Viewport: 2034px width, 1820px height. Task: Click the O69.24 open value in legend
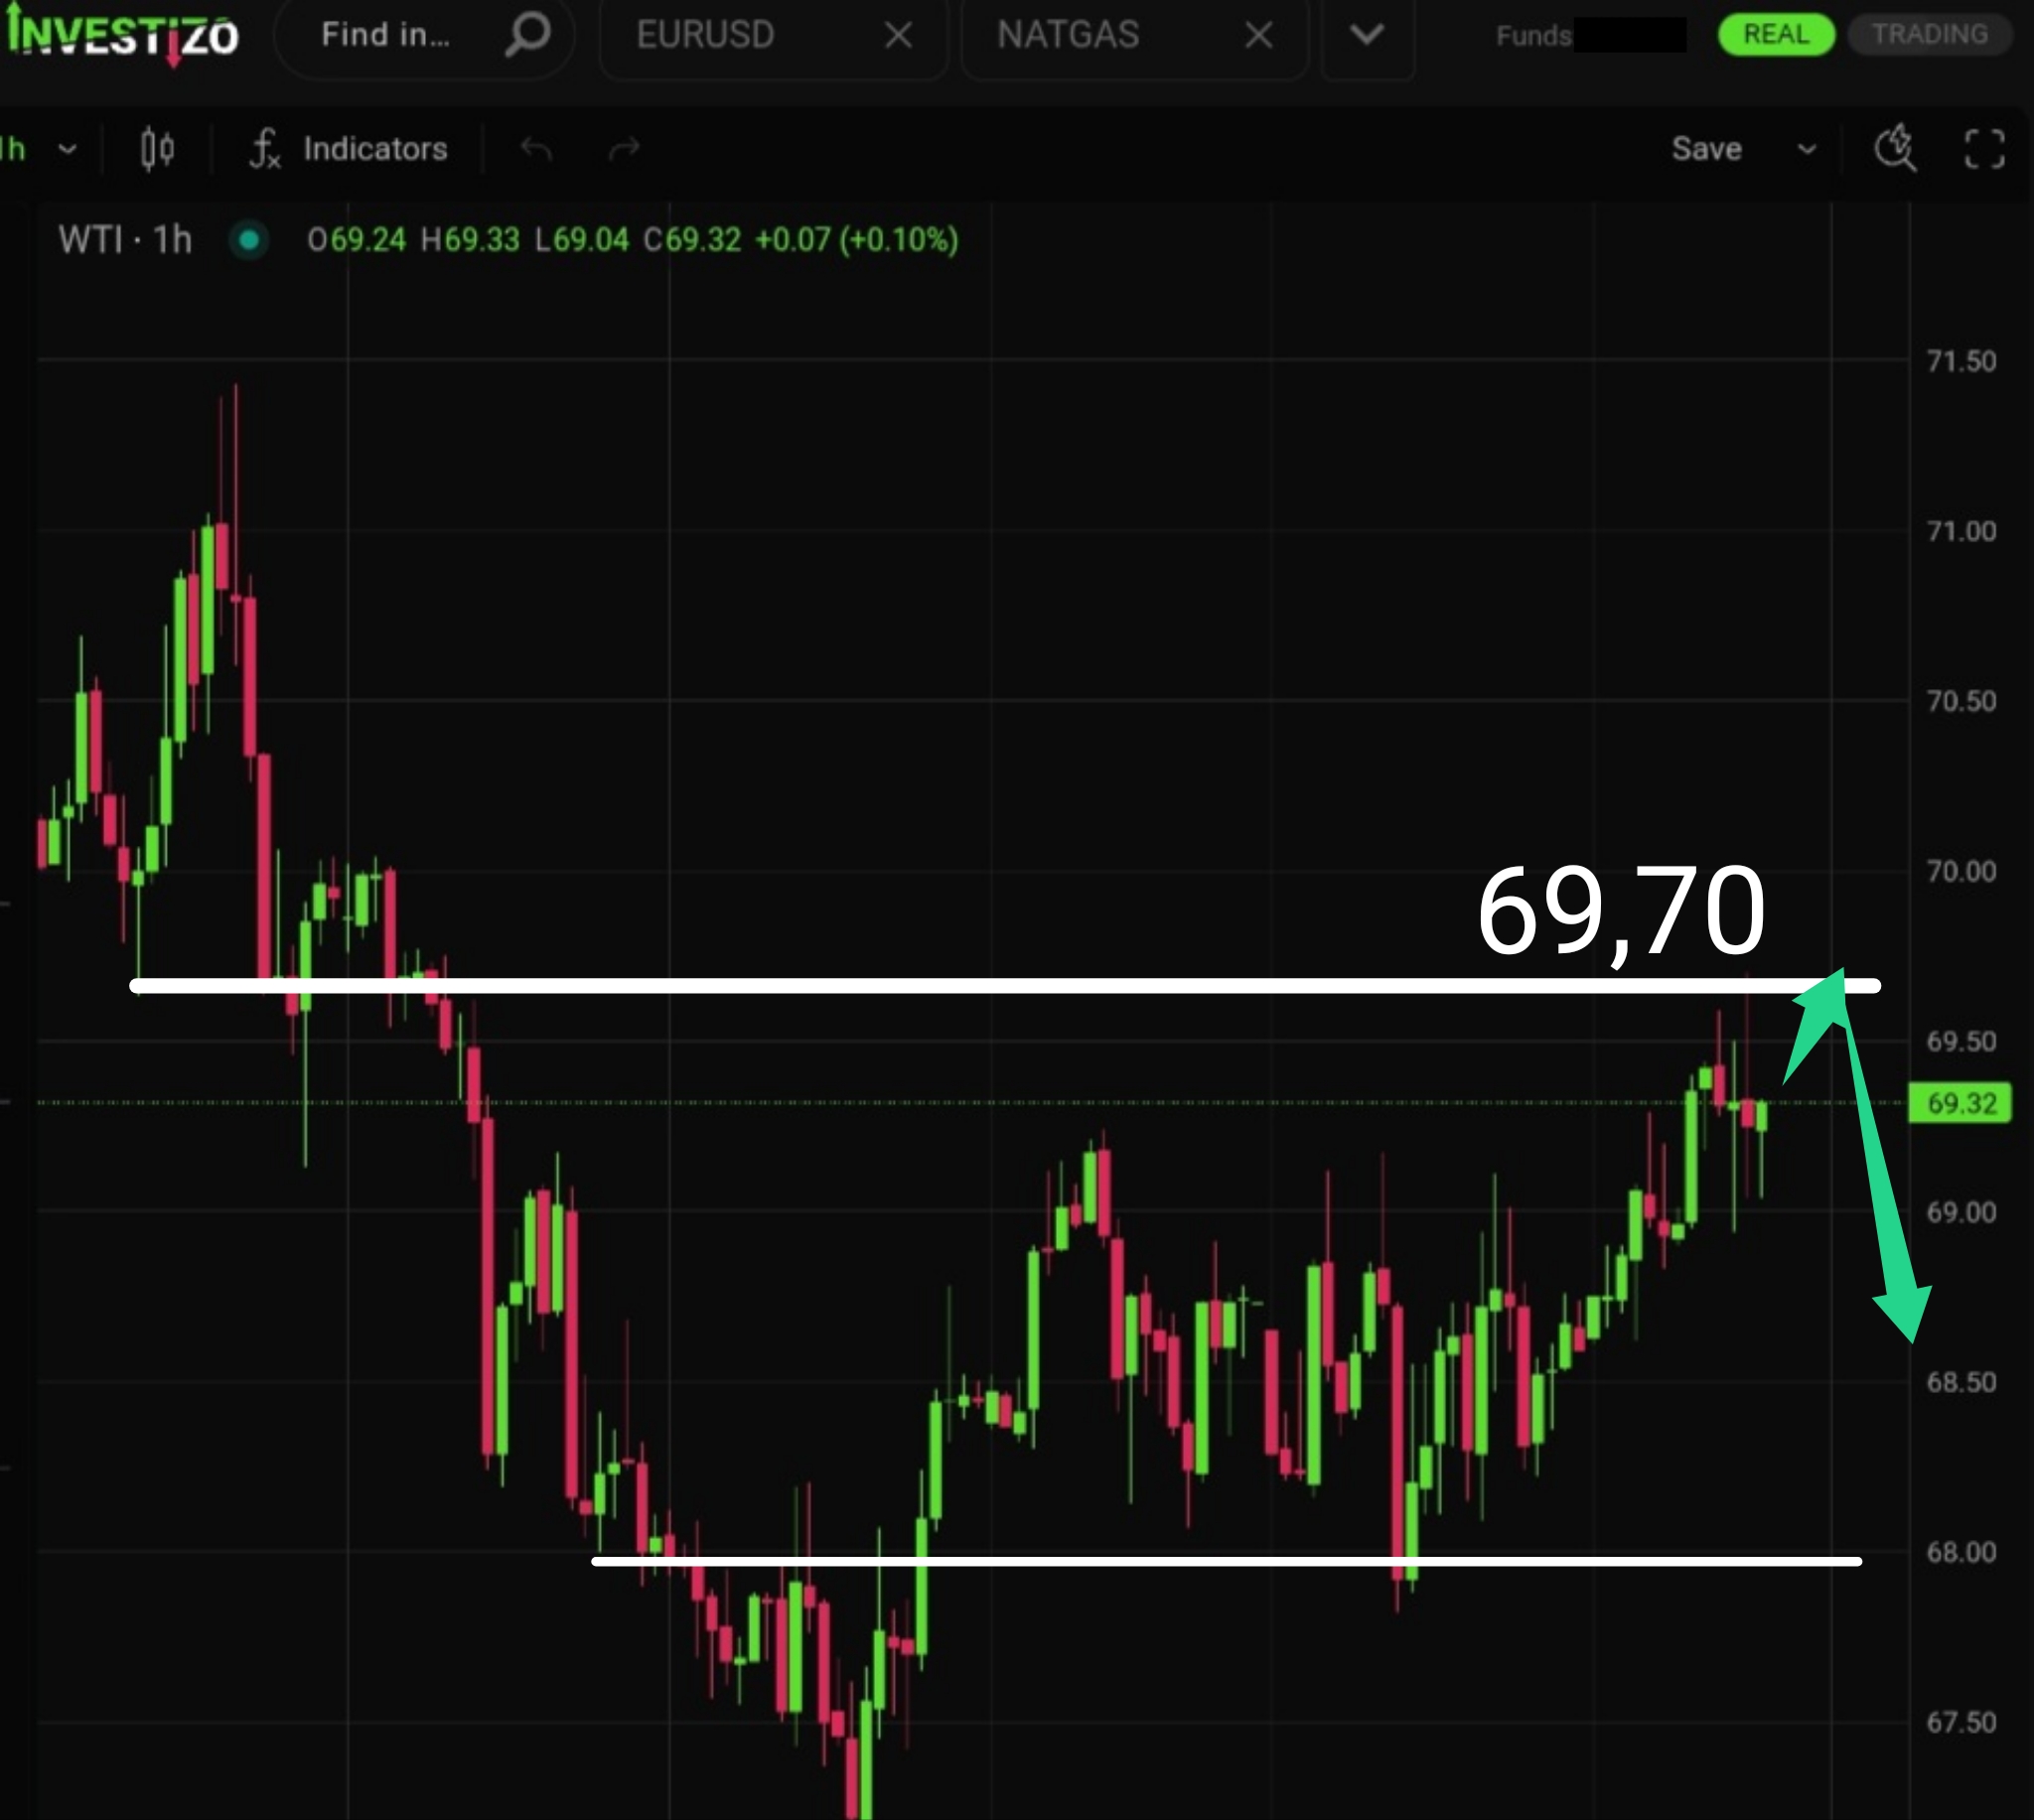click(x=357, y=240)
